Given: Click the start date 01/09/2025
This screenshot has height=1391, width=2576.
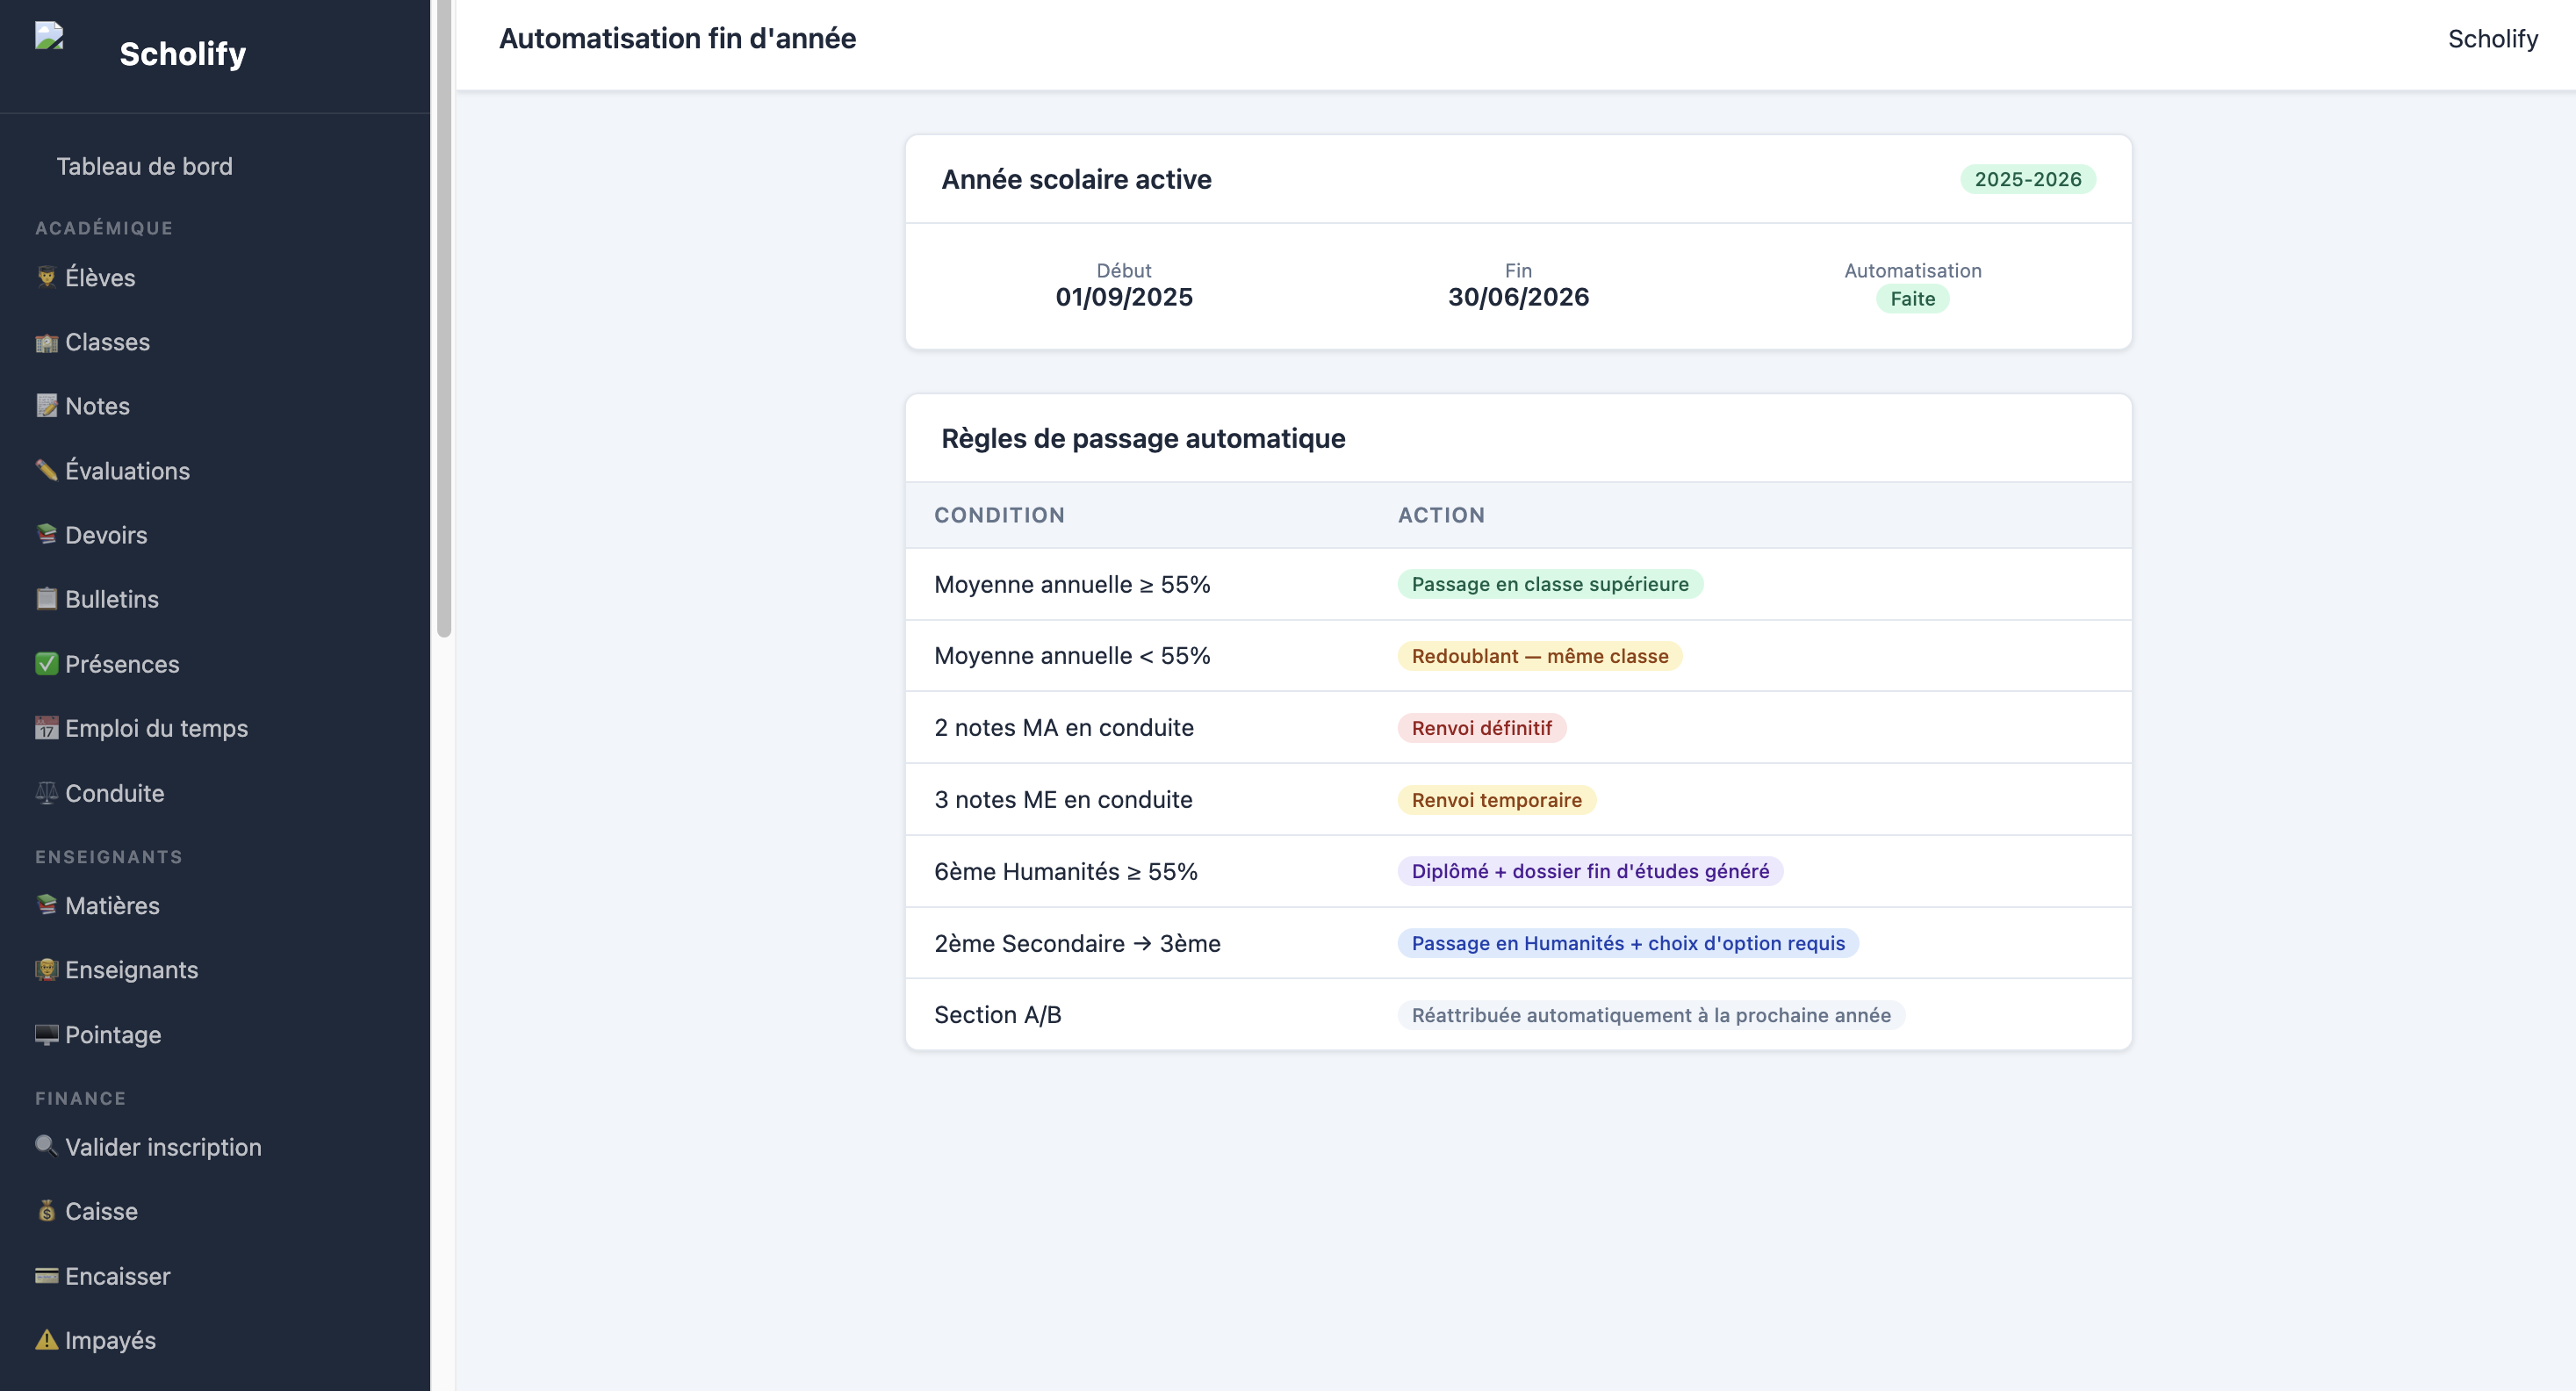Looking at the screenshot, I should click(x=1124, y=297).
